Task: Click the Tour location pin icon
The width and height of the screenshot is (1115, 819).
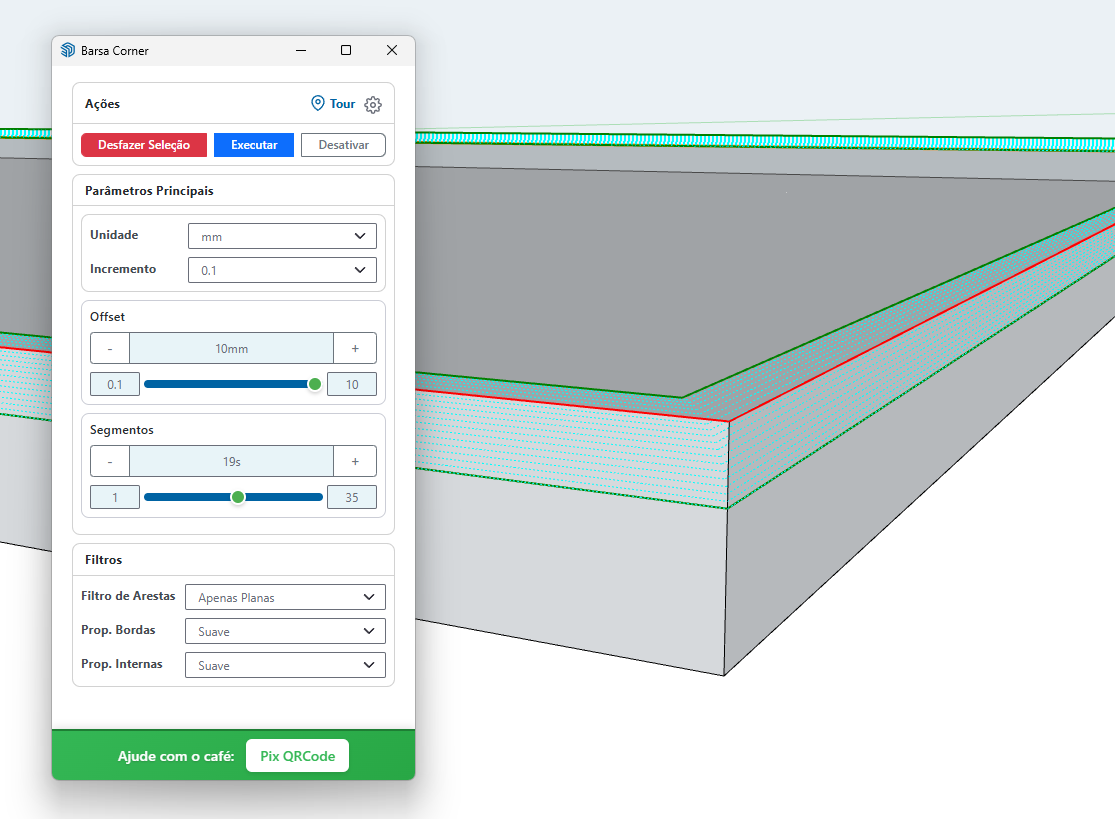Action: coord(318,103)
